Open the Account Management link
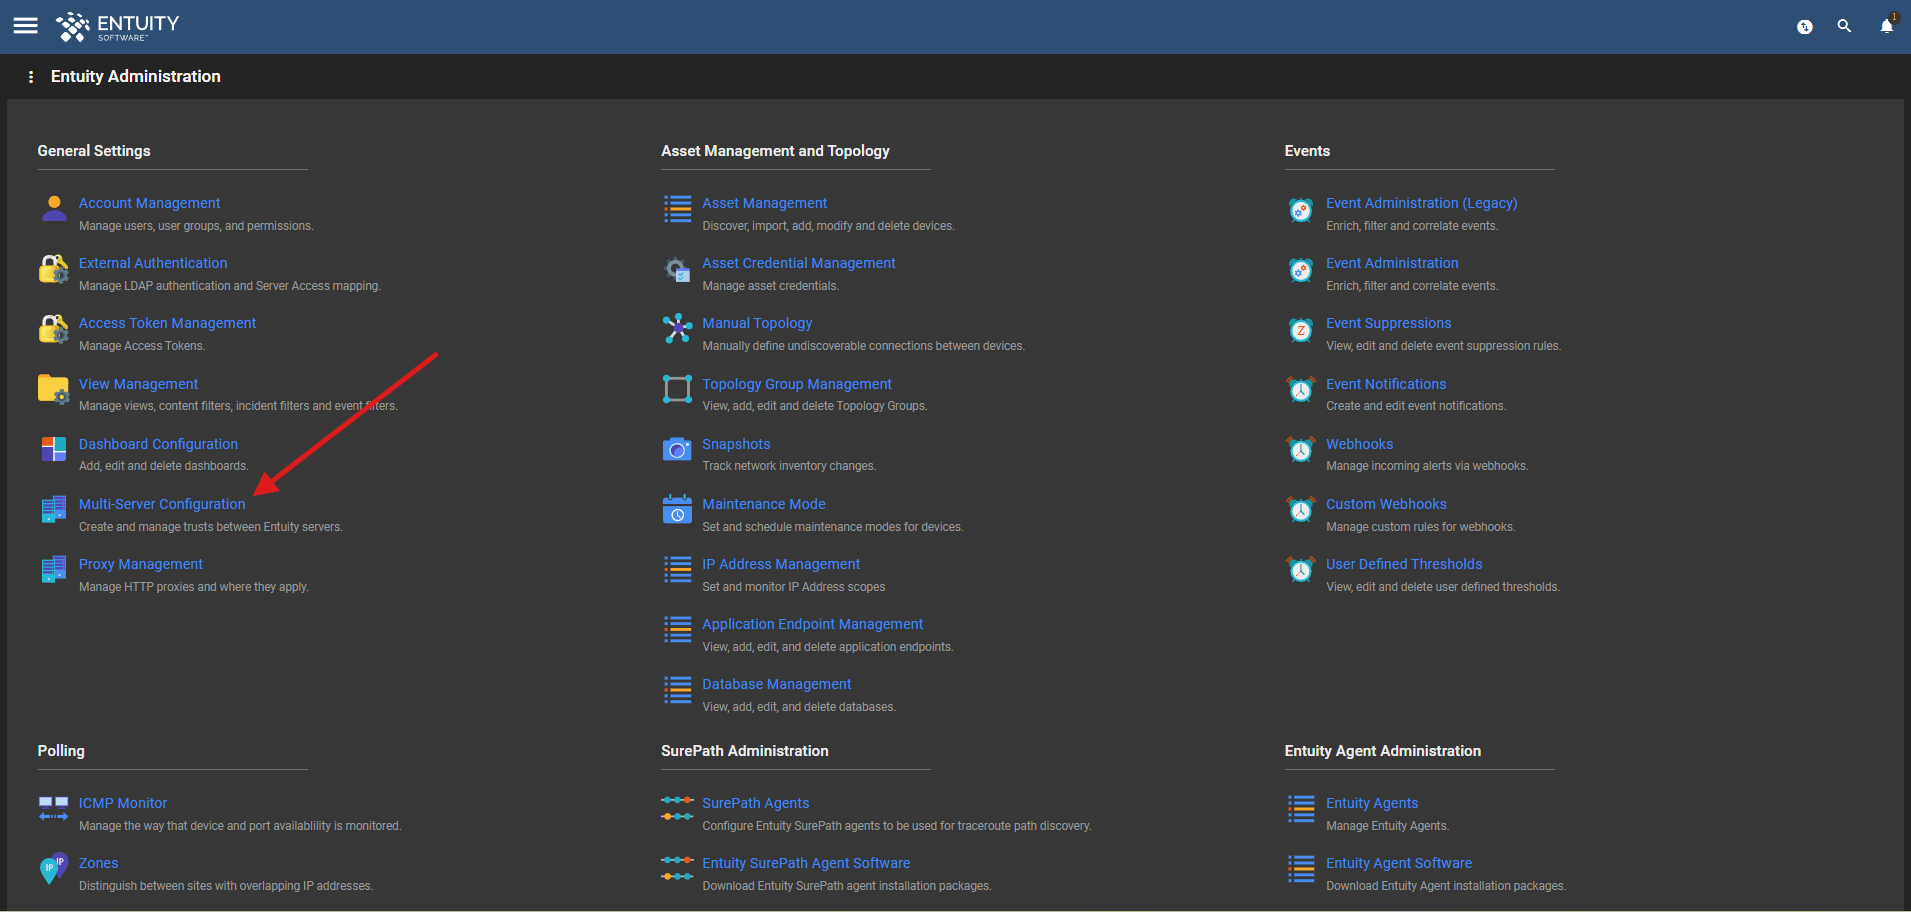This screenshot has height=912, width=1911. coord(149,203)
